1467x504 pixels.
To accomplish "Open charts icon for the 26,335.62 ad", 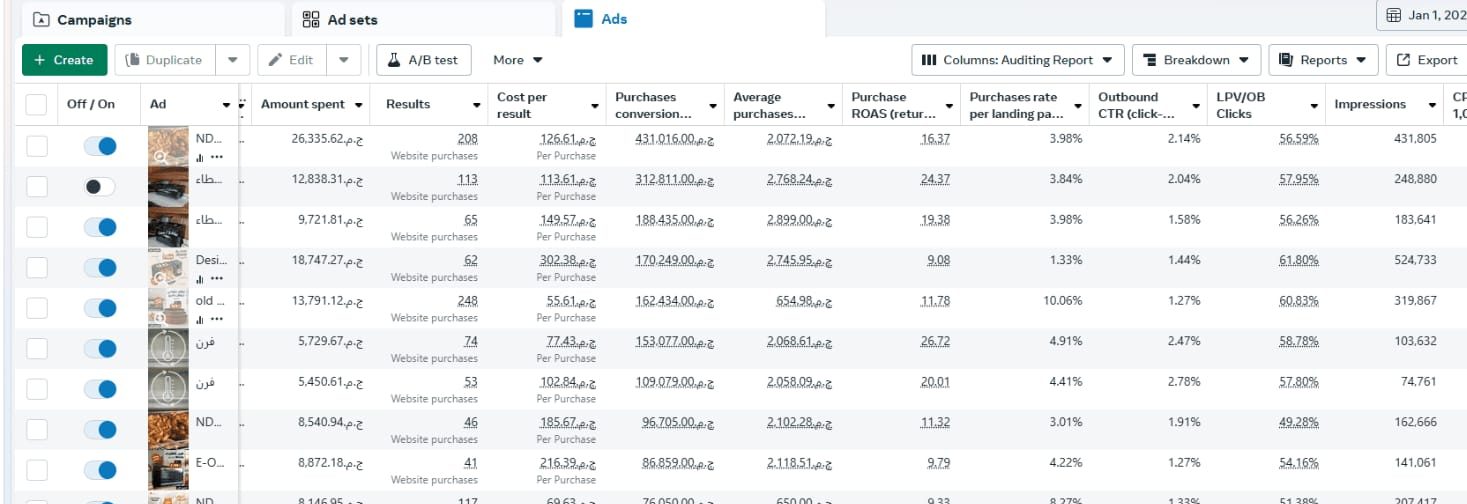I will click(201, 157).
